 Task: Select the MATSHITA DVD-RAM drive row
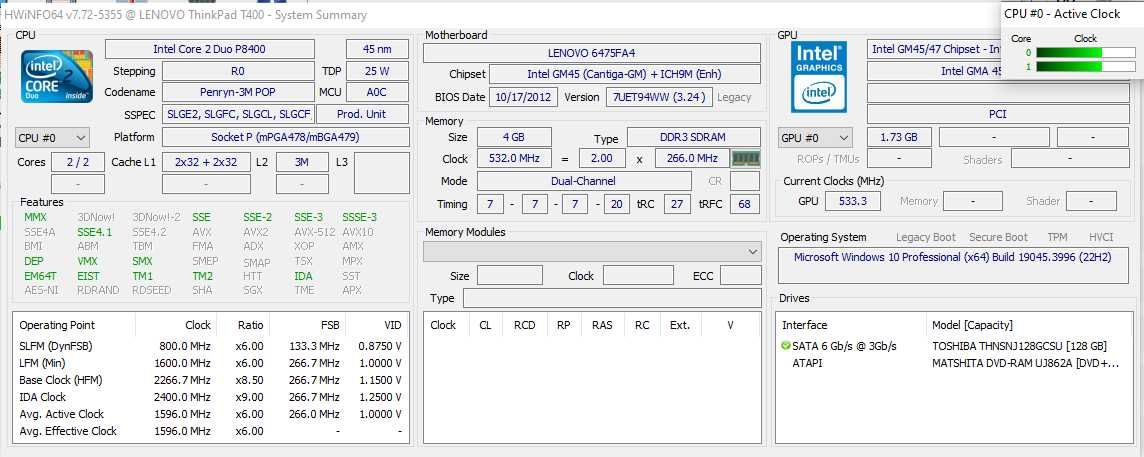pos(954,363)
